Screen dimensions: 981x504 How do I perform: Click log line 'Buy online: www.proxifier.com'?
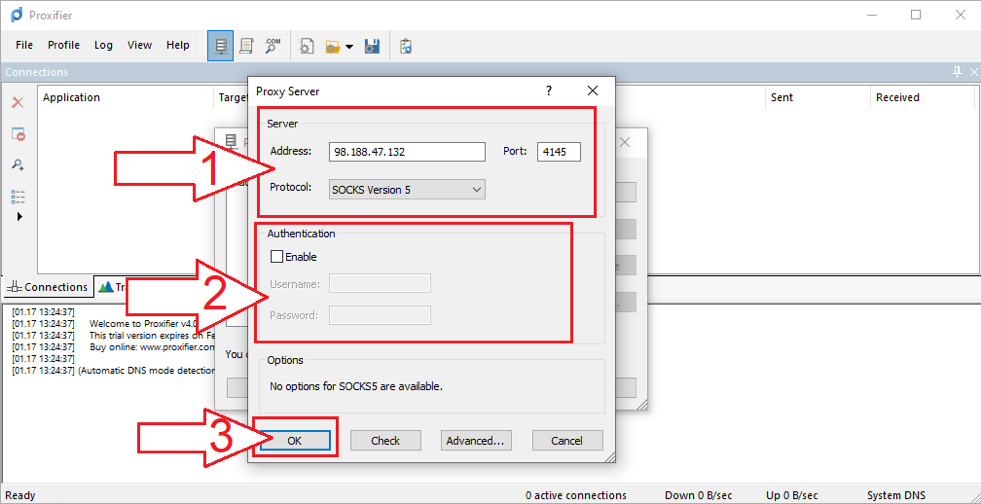pos(152,347)
